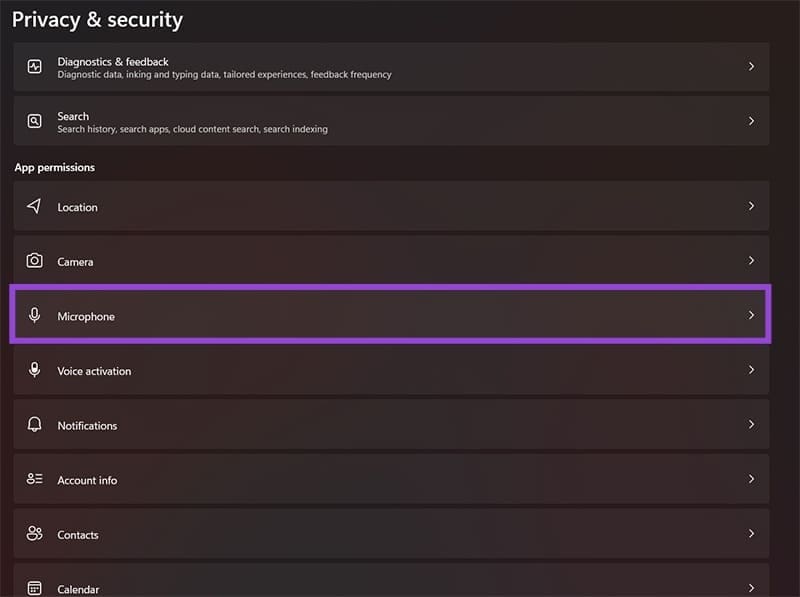Expand the Diagnostics & feedback chevron
Image resolution: width=800 pixels, height=597 pixels.
[751, 67]
